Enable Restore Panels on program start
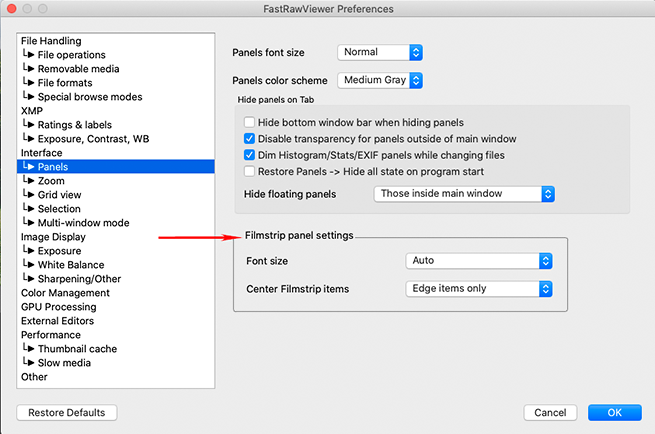Screen dimensions: 655x434 point(250,172)
